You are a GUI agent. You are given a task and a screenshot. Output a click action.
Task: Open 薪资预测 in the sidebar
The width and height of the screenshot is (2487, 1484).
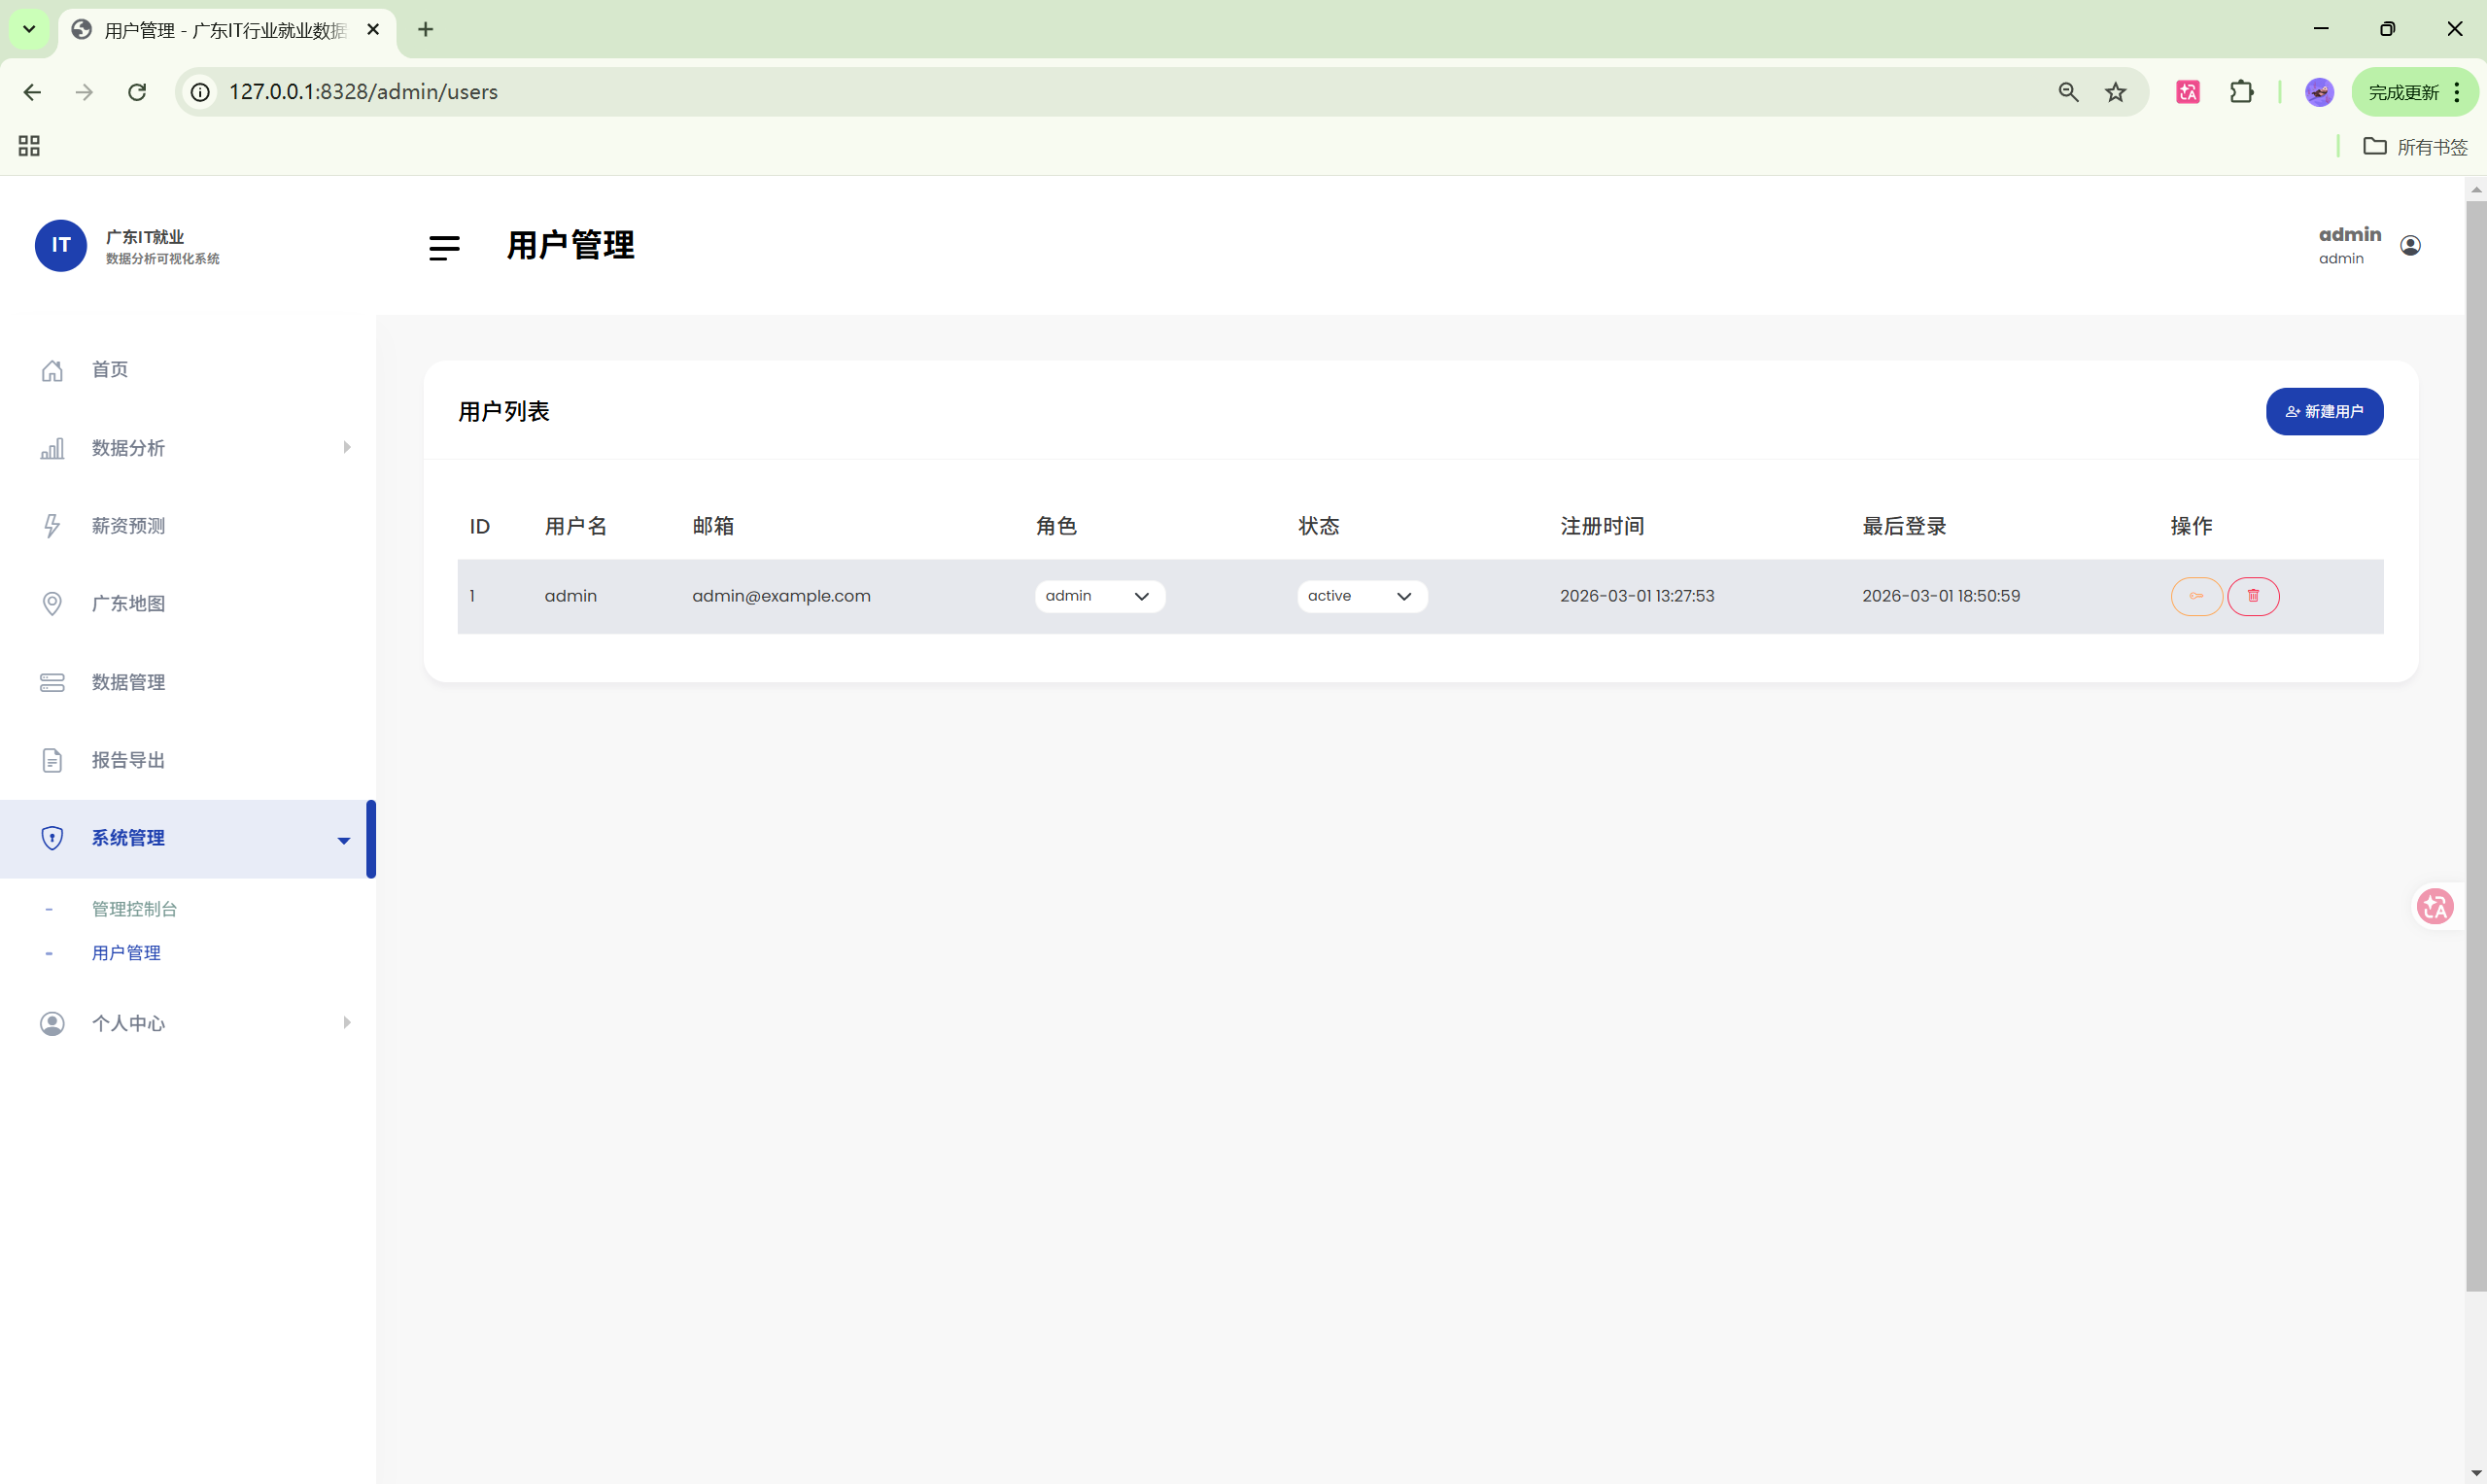coord(128,526)
